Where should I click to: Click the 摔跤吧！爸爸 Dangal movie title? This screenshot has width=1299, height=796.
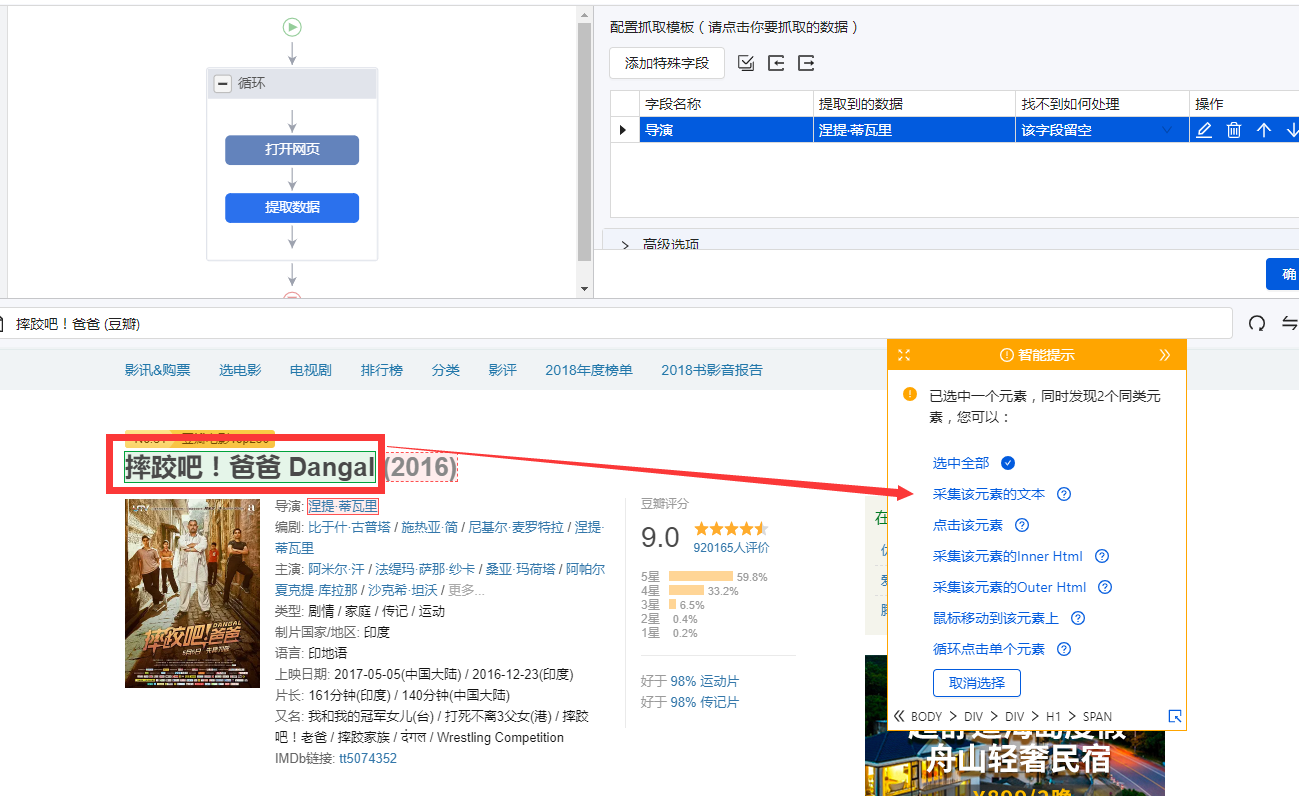click(250, 467)
